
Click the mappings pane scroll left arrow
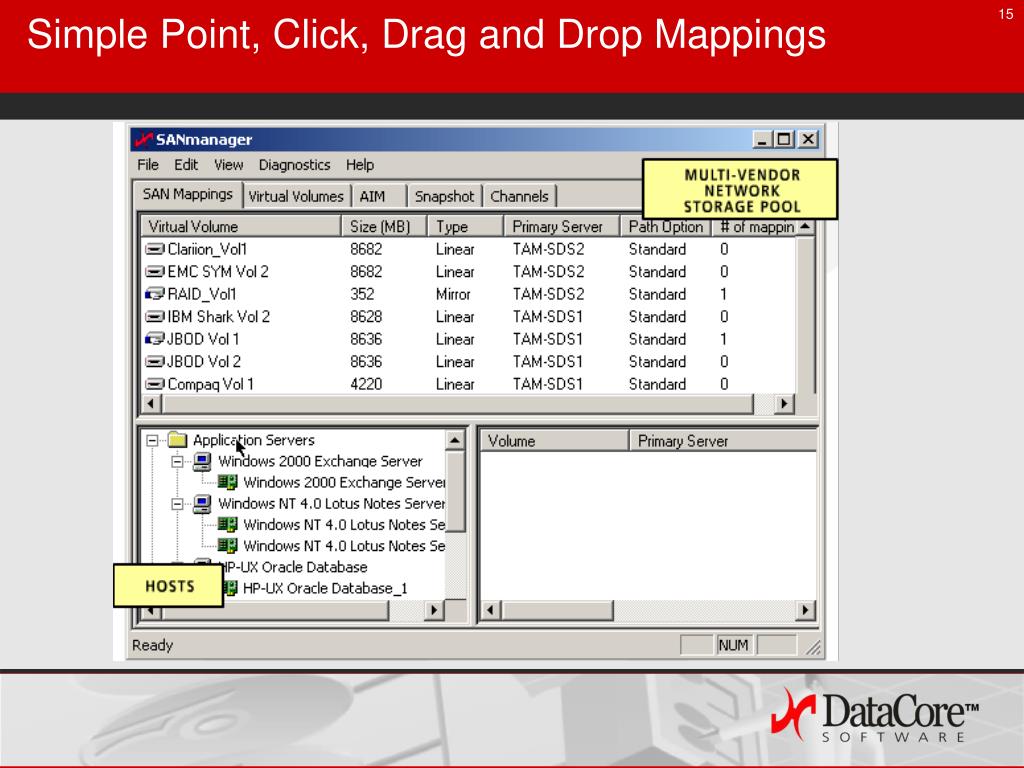click(491, 611)
